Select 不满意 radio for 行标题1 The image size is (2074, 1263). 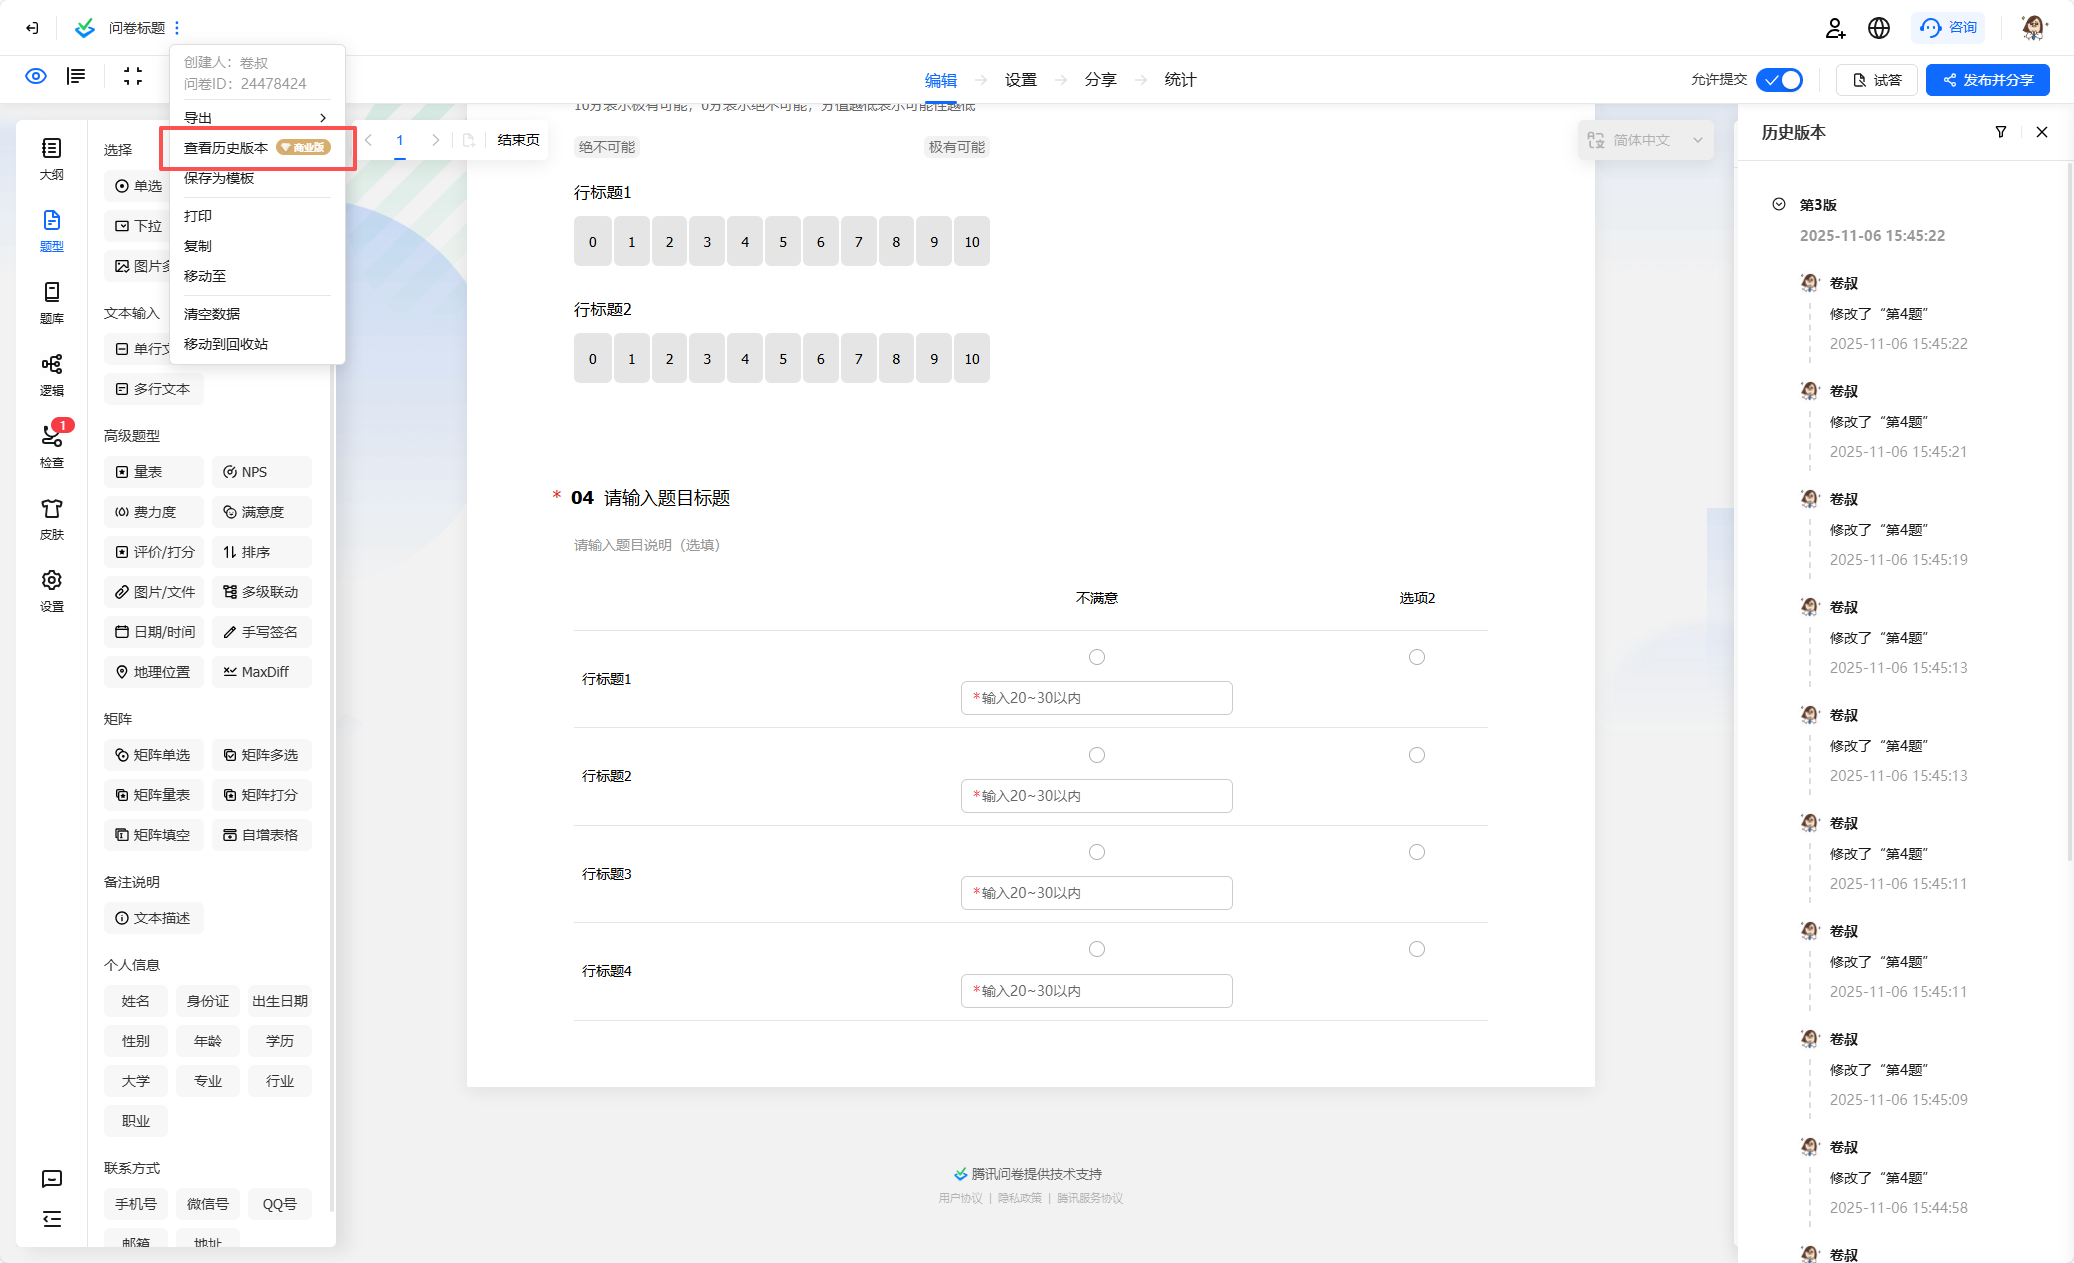pyautogui.click(x=1097, y=657)
